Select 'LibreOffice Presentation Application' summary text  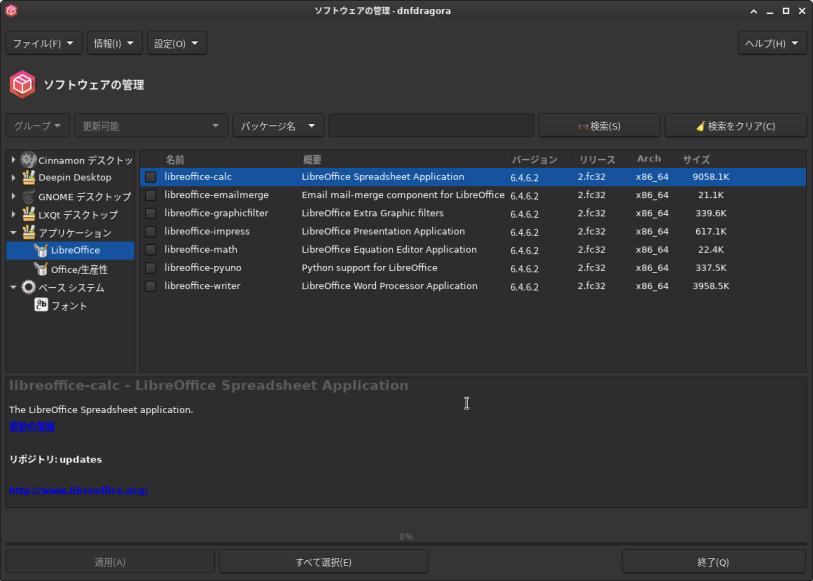pos(383,231)
